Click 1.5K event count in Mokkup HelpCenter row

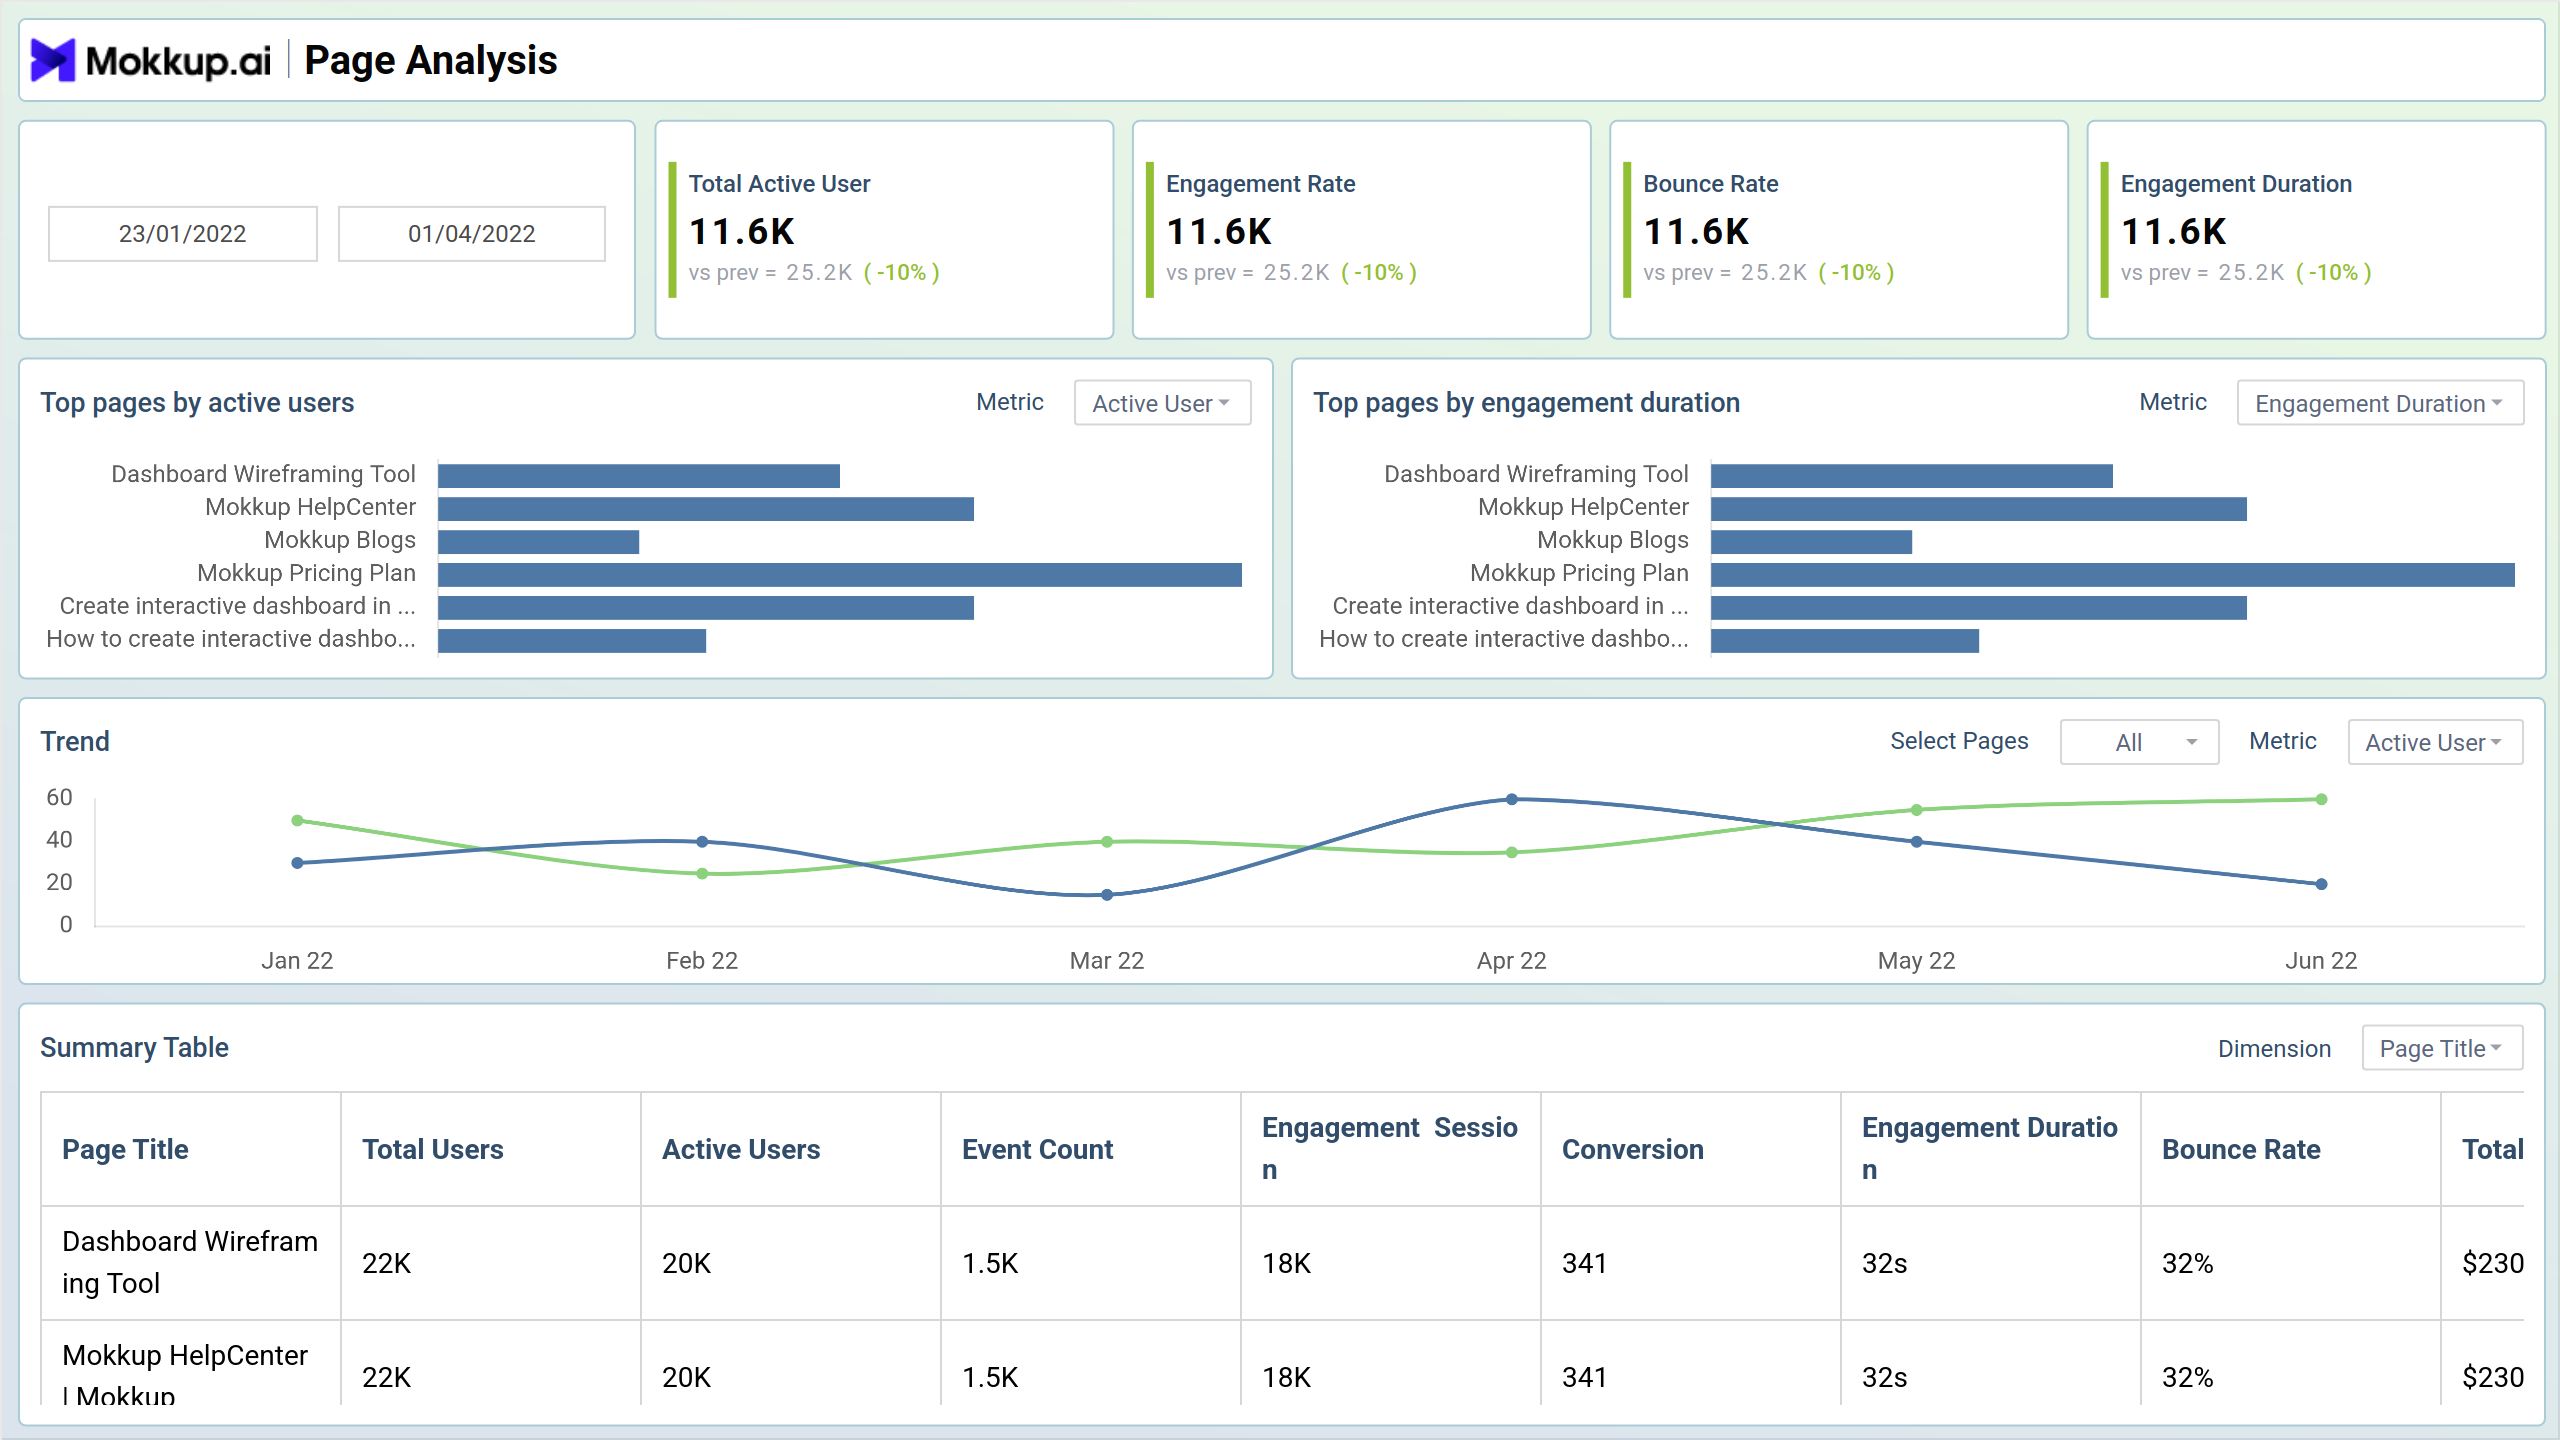(990, 1377)
